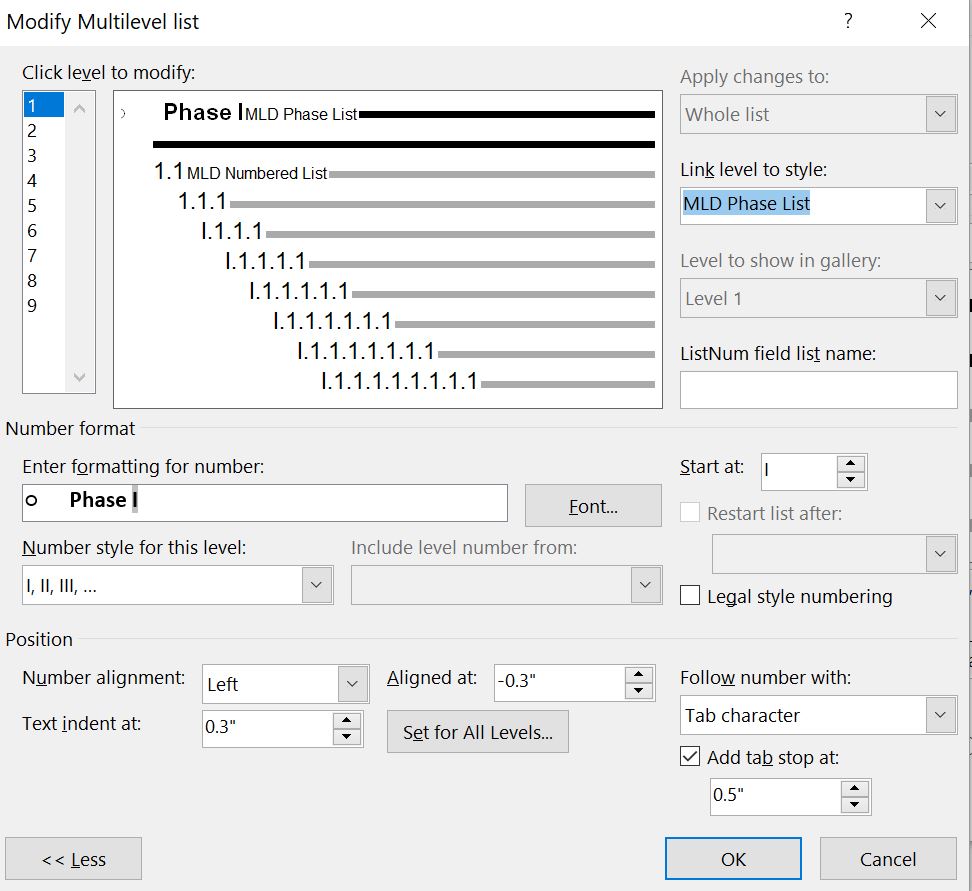The height and width of the screenshot is (891, 972).
Task: Click Phase I line in preview
Action: (408, 113)
